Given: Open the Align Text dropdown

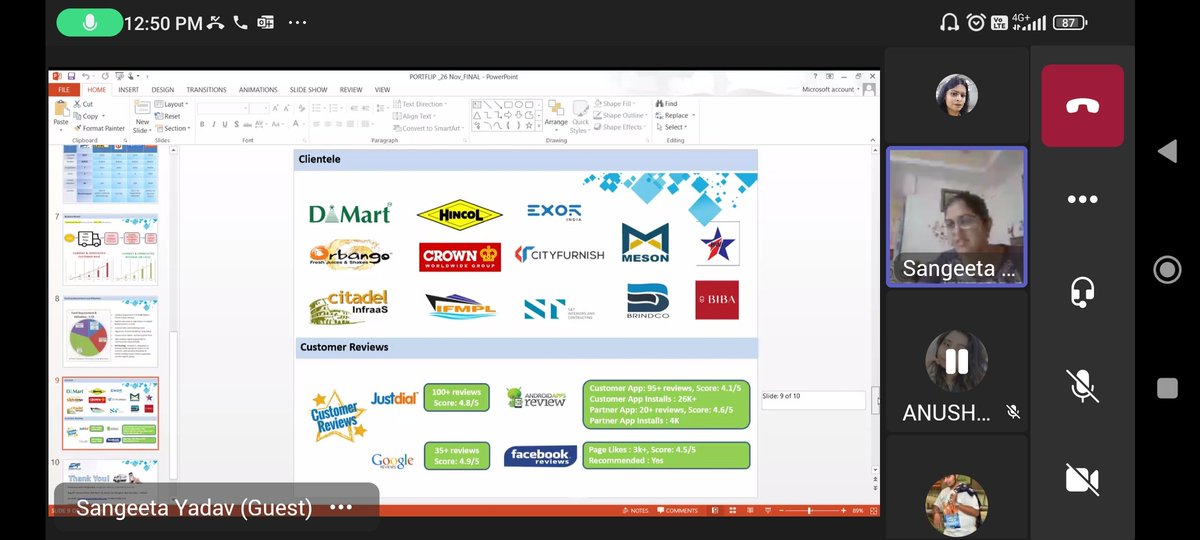Looking at the screenshot, I should coord(415,116).
